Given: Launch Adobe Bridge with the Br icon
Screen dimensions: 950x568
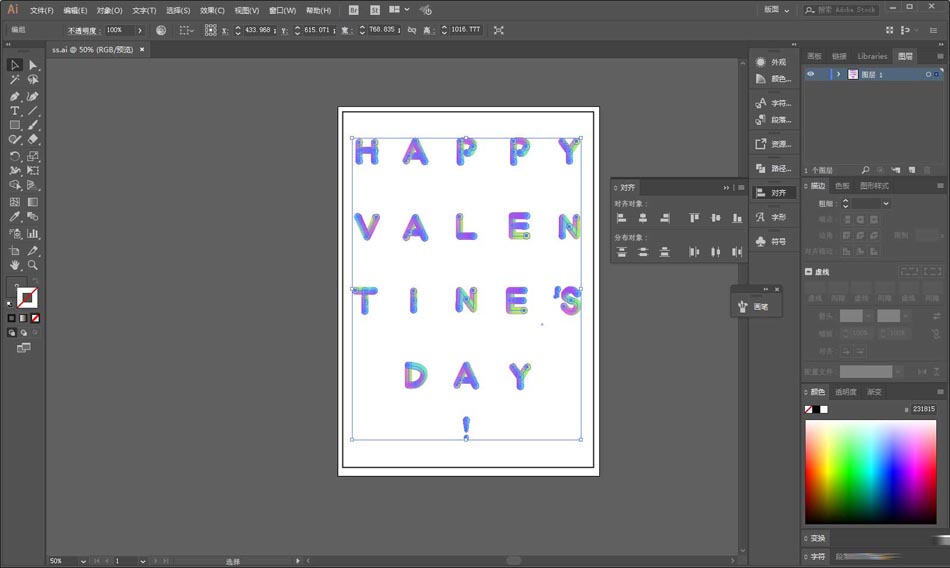Looking at the screenshot, I should coord(354,10).
